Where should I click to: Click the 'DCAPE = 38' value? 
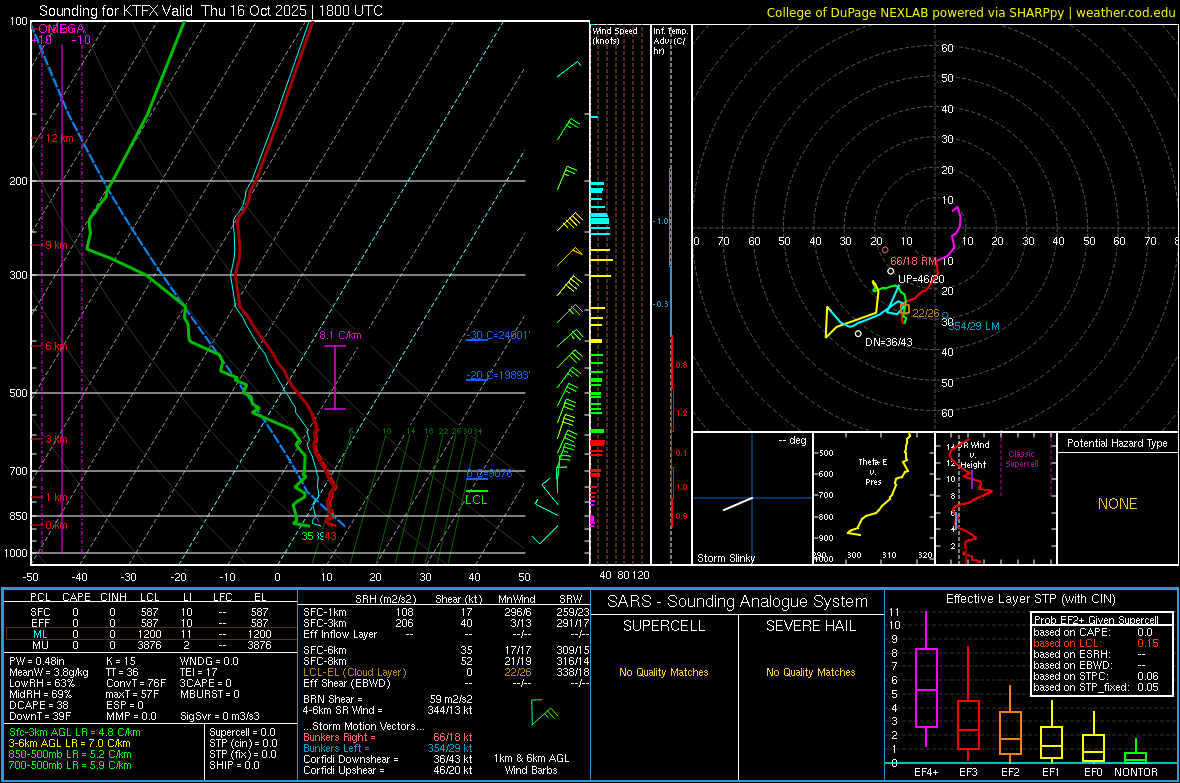pyautogui.click(x=37, y=705)
